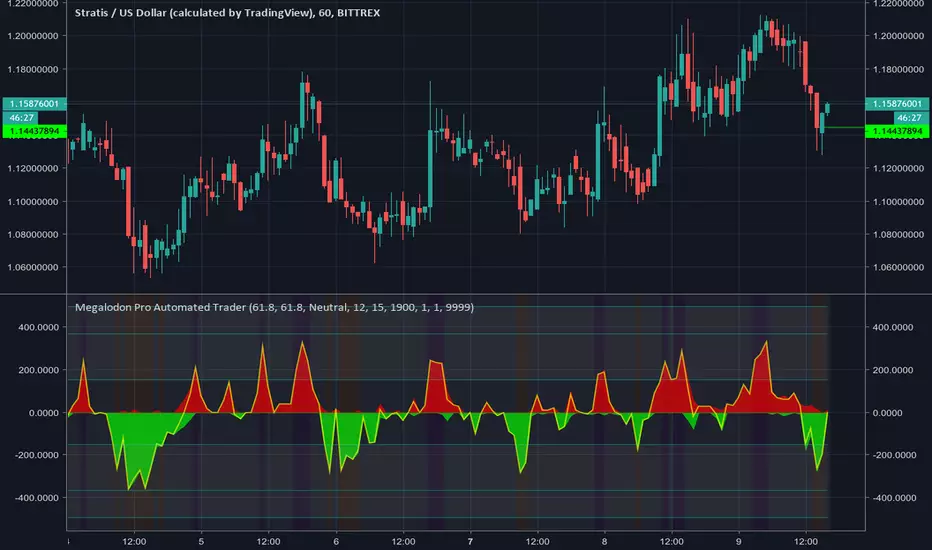
Task: Click the -200.0000 indicator value on left axis
Action: click(x=37, y=455)
